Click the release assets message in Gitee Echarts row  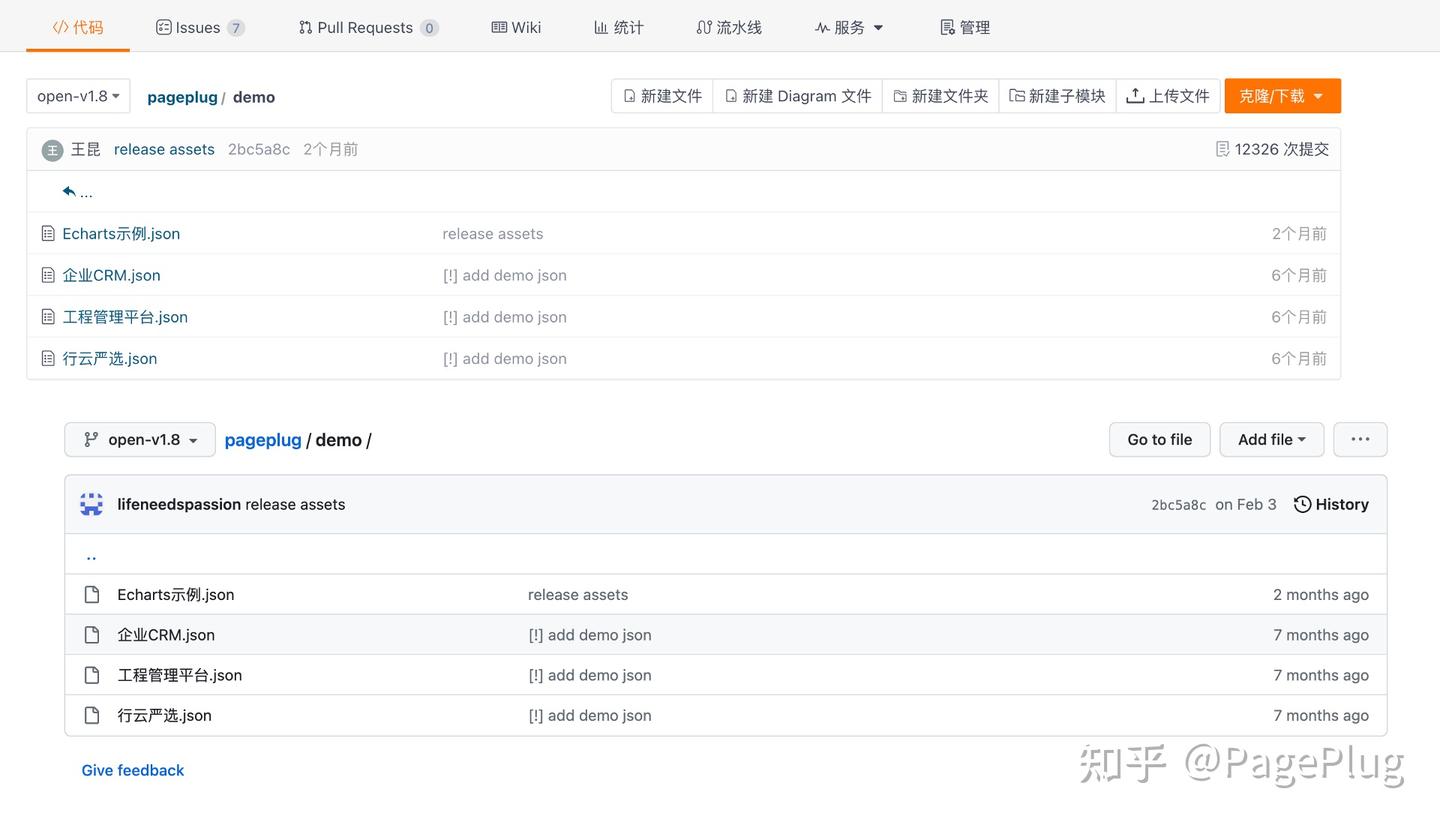[493, 233]
